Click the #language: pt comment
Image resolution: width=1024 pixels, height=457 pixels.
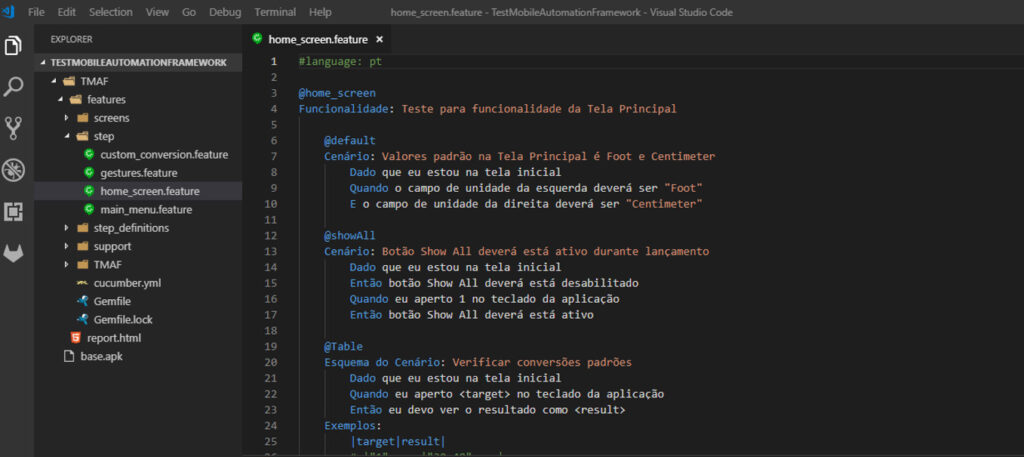point(340,61)
